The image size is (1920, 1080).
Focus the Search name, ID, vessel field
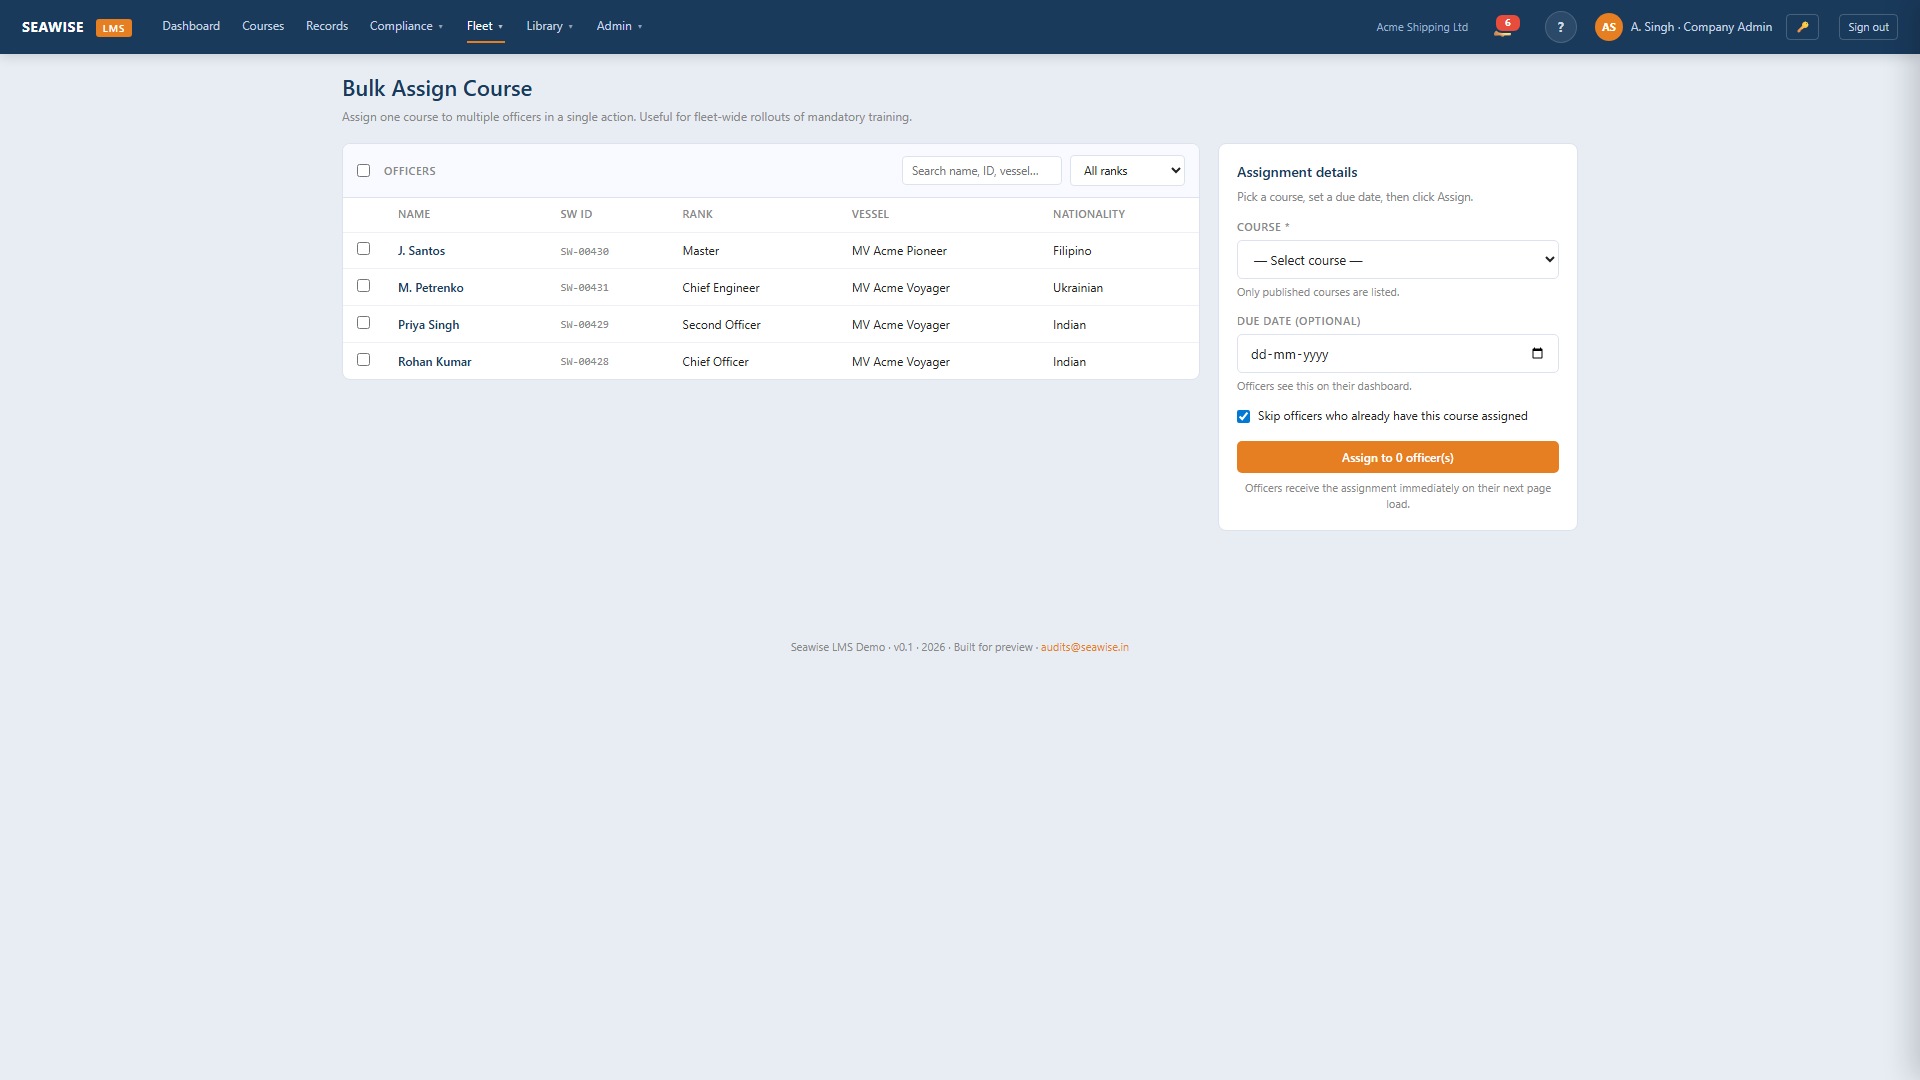pos(981,171)
